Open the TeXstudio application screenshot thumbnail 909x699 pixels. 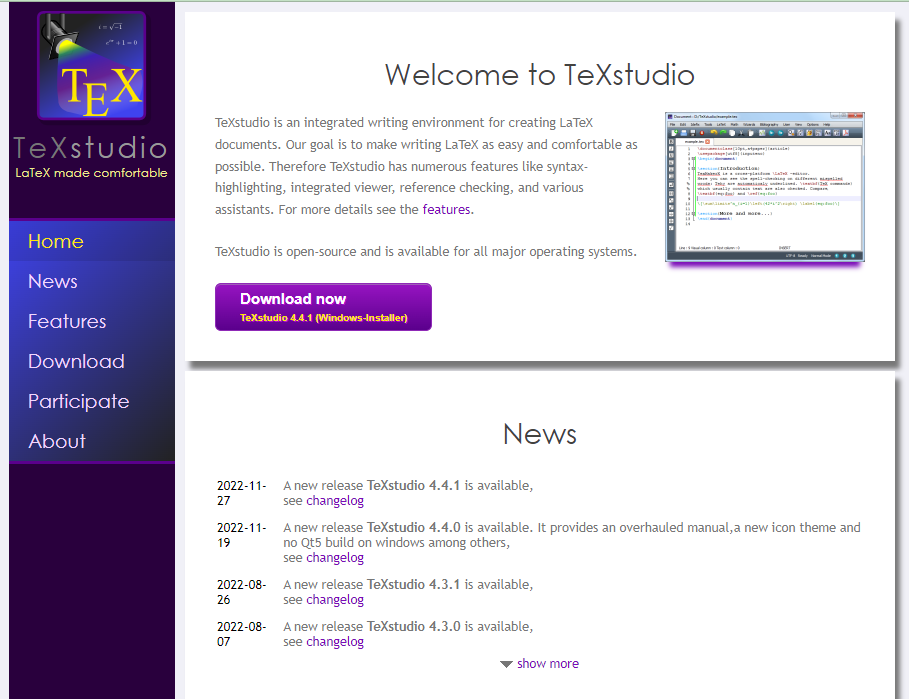pos(765,187)
